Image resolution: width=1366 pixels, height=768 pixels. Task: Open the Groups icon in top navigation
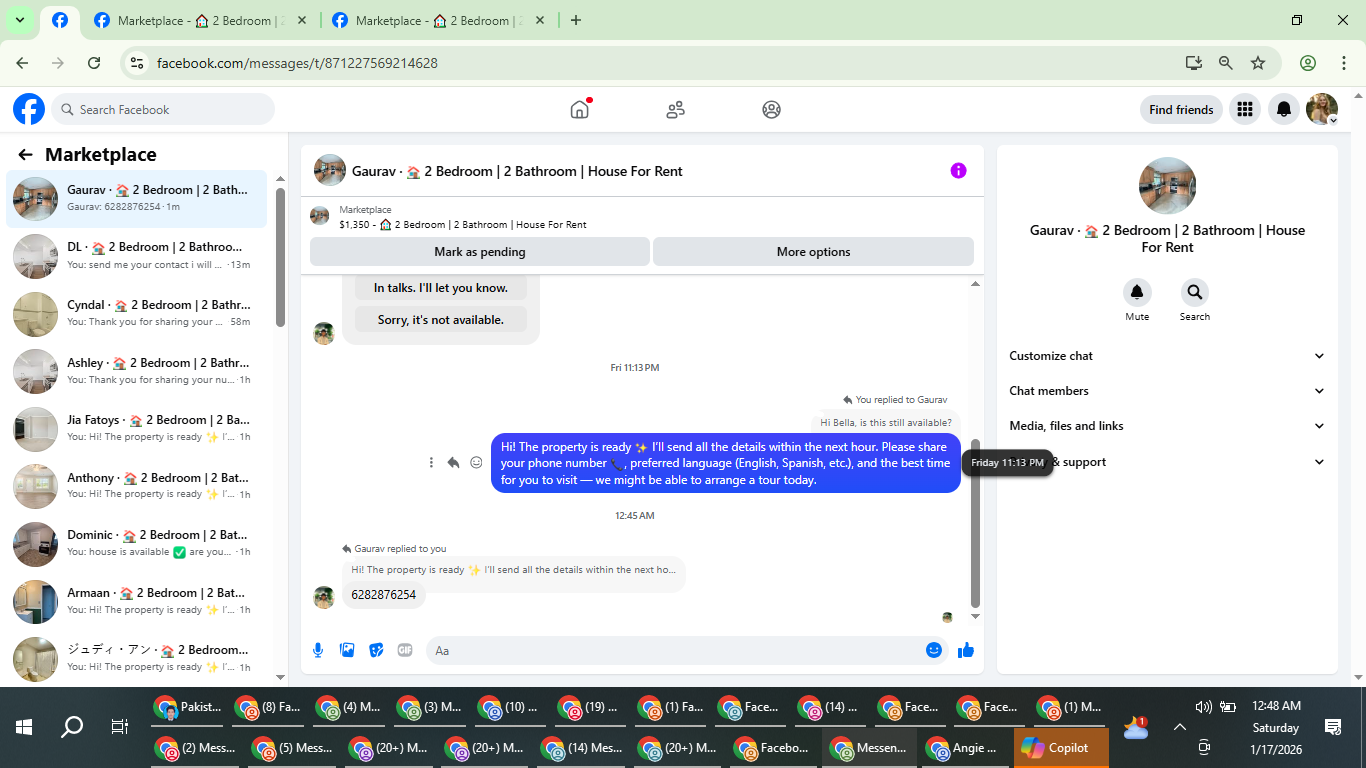point(771,109)
